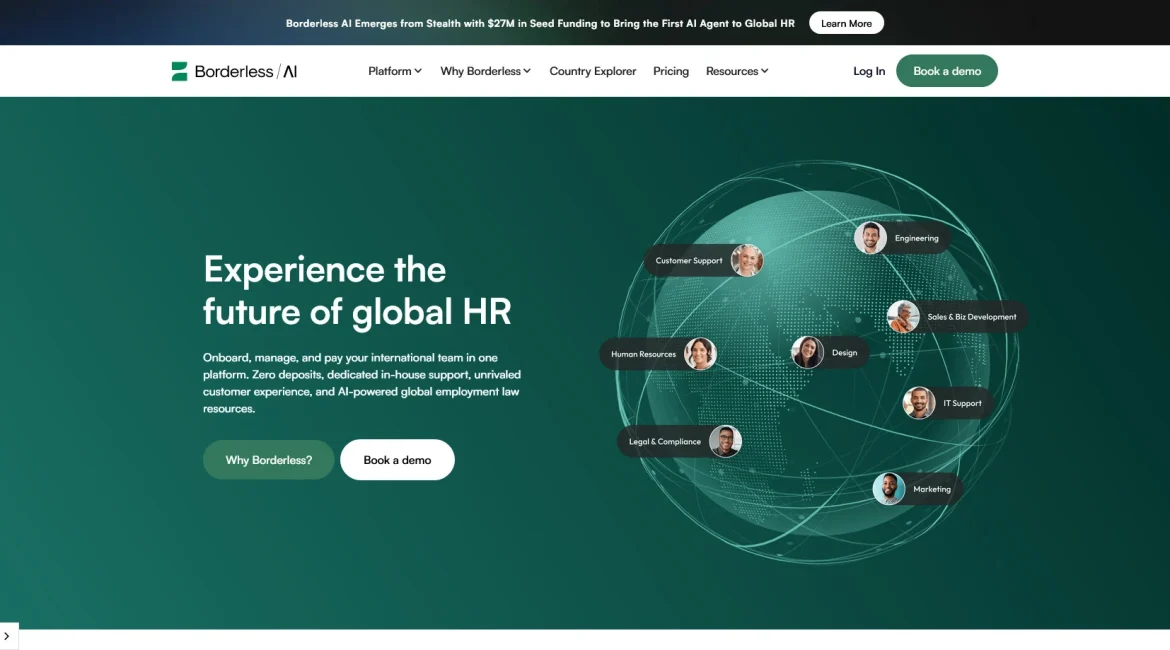Click the 'IT Support' label text
Viewport: 1170px width, 650px height.
[962, 403]
